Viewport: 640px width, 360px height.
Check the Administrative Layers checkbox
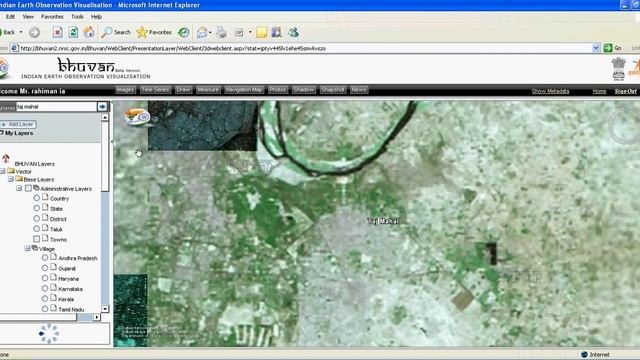[28, 188]
